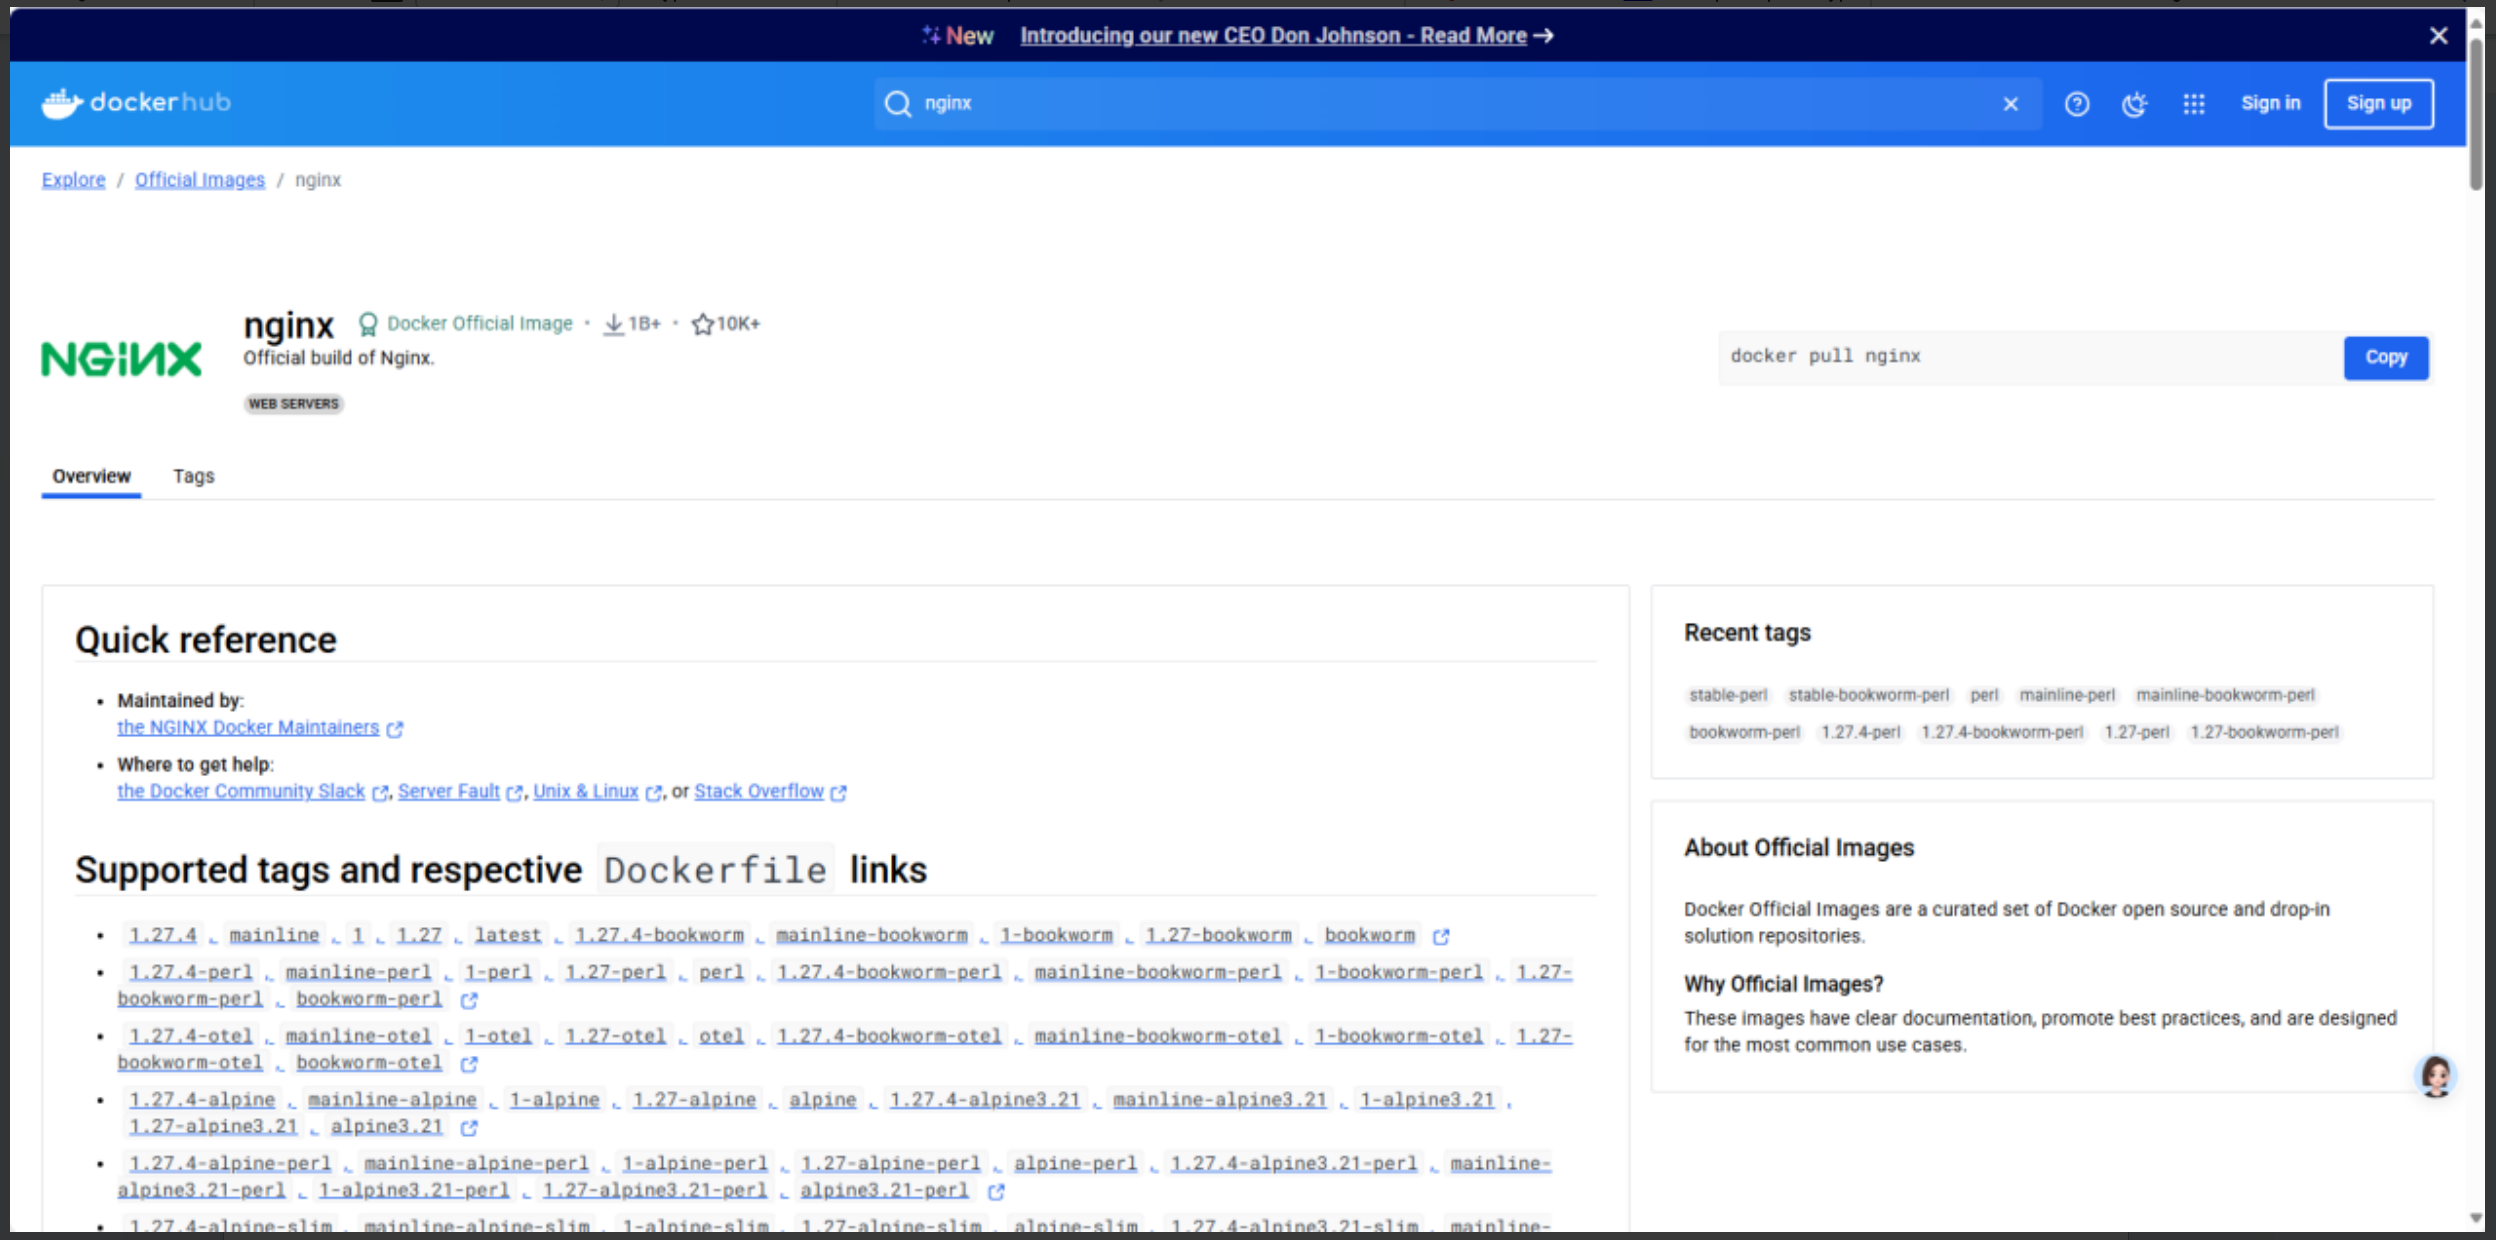Select the mainline-bookworm-perl recent tag
The image size is (2496, 1240).
[2225, 695]
